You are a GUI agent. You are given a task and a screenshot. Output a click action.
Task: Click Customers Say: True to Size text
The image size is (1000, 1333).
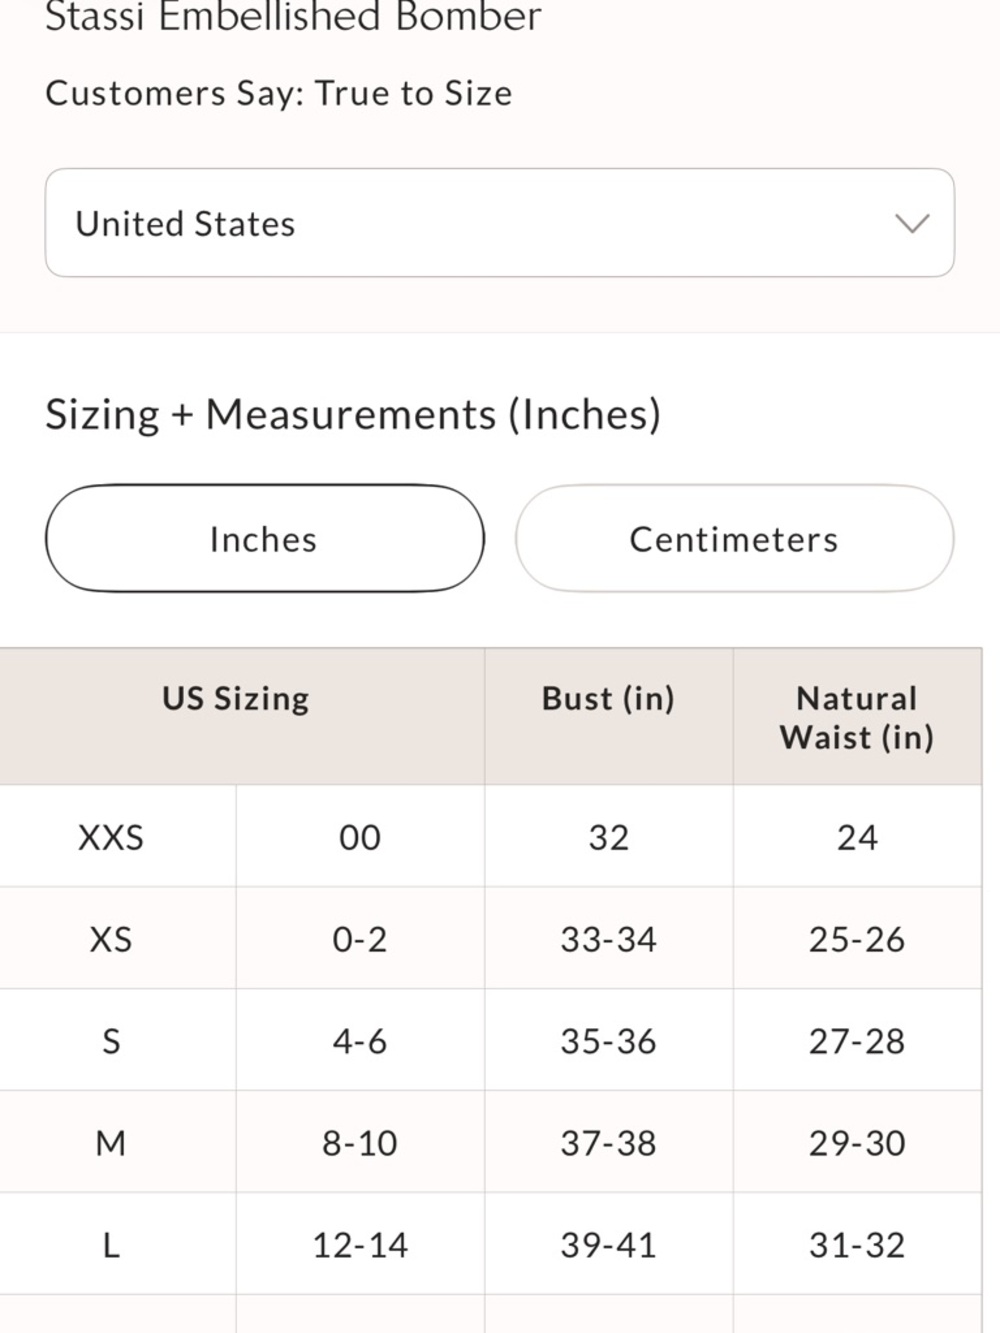[x=279, y=93]
